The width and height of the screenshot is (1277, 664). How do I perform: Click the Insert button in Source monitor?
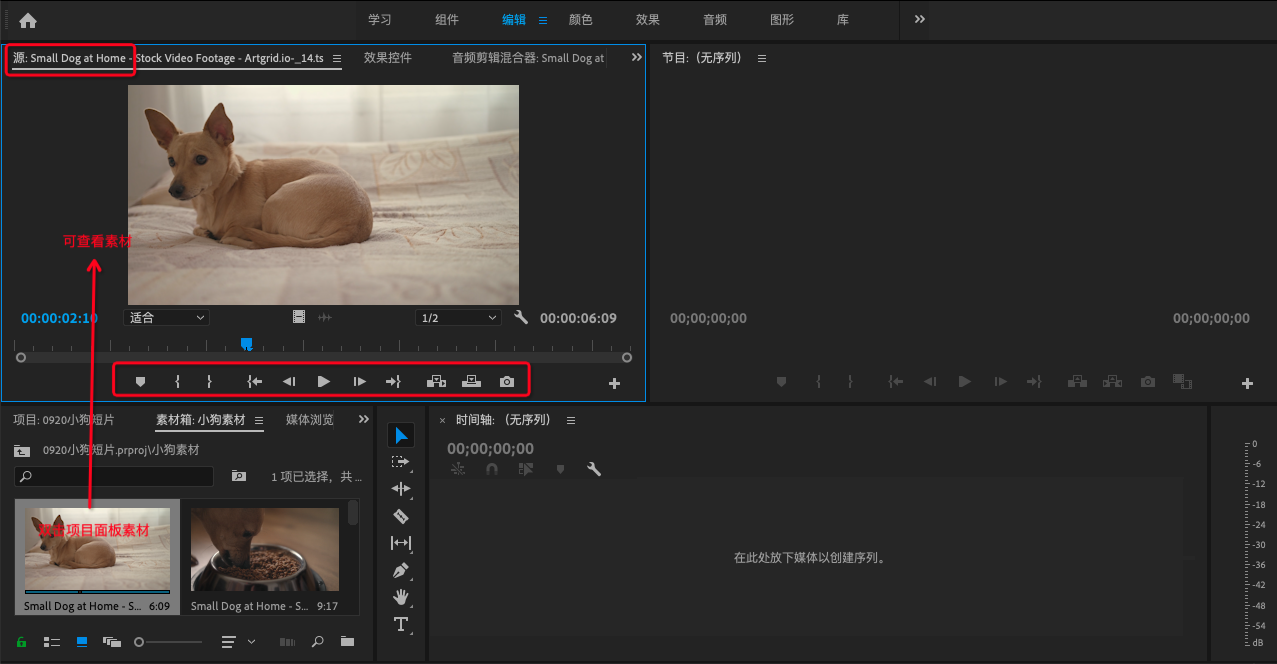click(436, 381)
